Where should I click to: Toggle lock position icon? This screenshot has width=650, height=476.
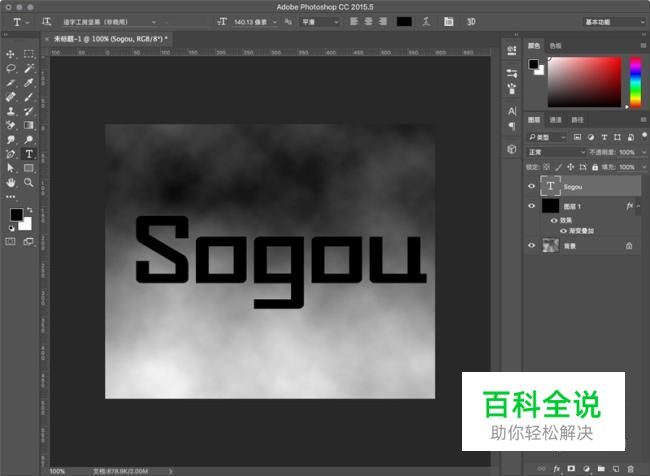(571, 167)
